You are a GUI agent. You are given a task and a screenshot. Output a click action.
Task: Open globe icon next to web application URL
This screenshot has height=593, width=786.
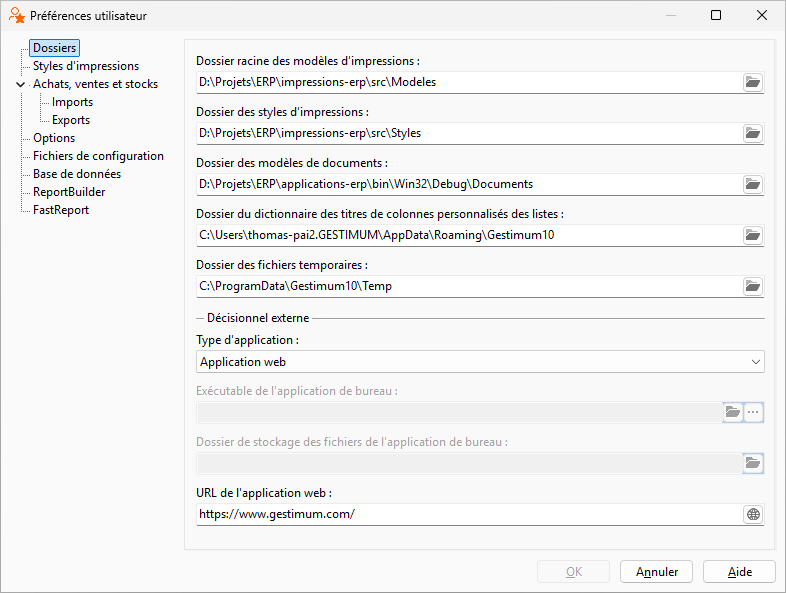[753, 514]
